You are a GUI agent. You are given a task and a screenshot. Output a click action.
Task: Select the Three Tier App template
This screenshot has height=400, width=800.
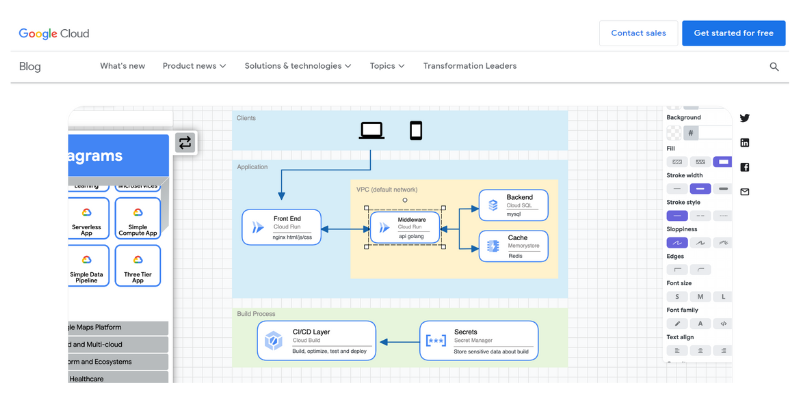[x=138, y=265]
